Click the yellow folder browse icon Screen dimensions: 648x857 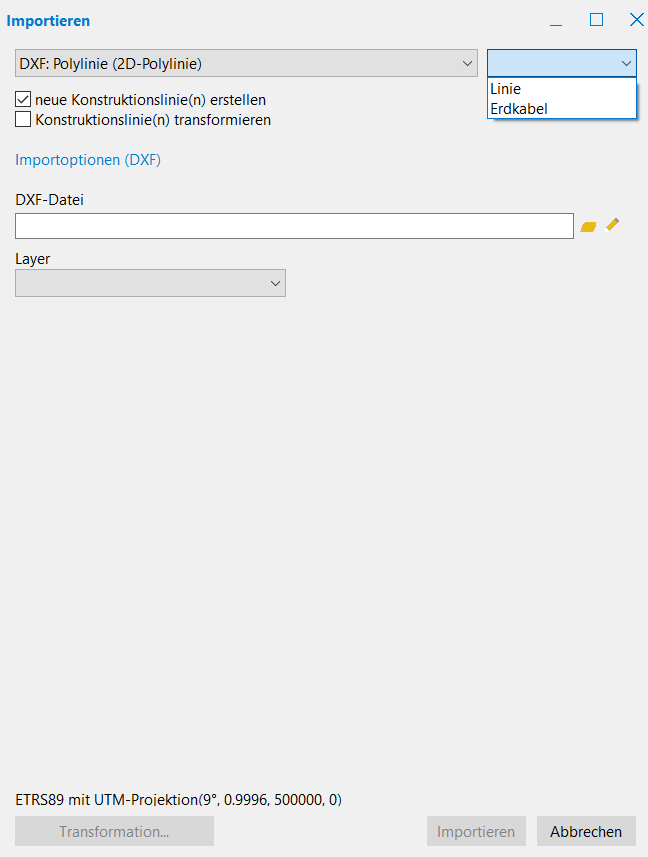pyautogui.click(x=588, y=227)
